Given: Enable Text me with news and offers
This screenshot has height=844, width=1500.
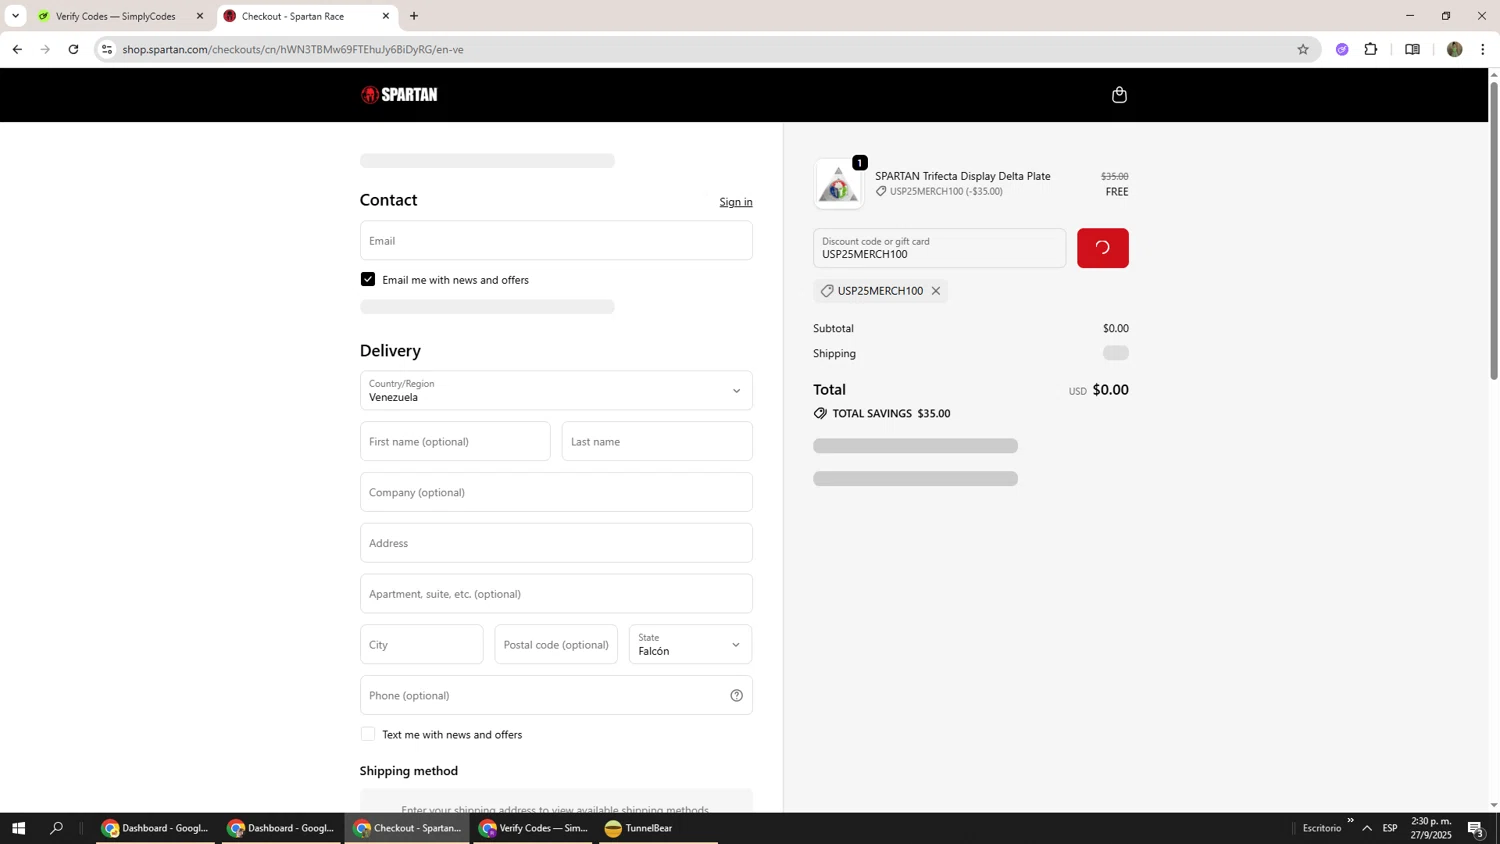Looking at the screenshot, I should tap(368, 735).
